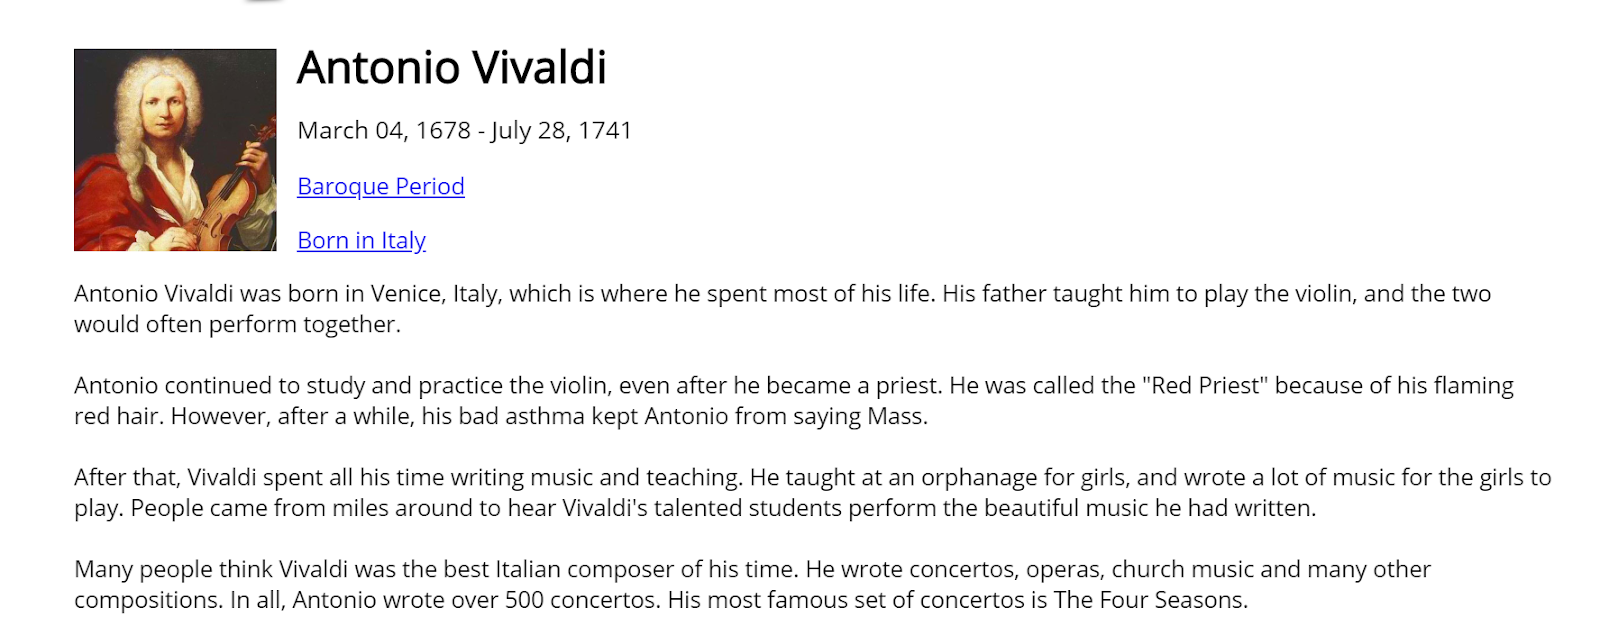Click the phrase "Red Priest" in the text
1600x626 pixels.
point(1204,386)
